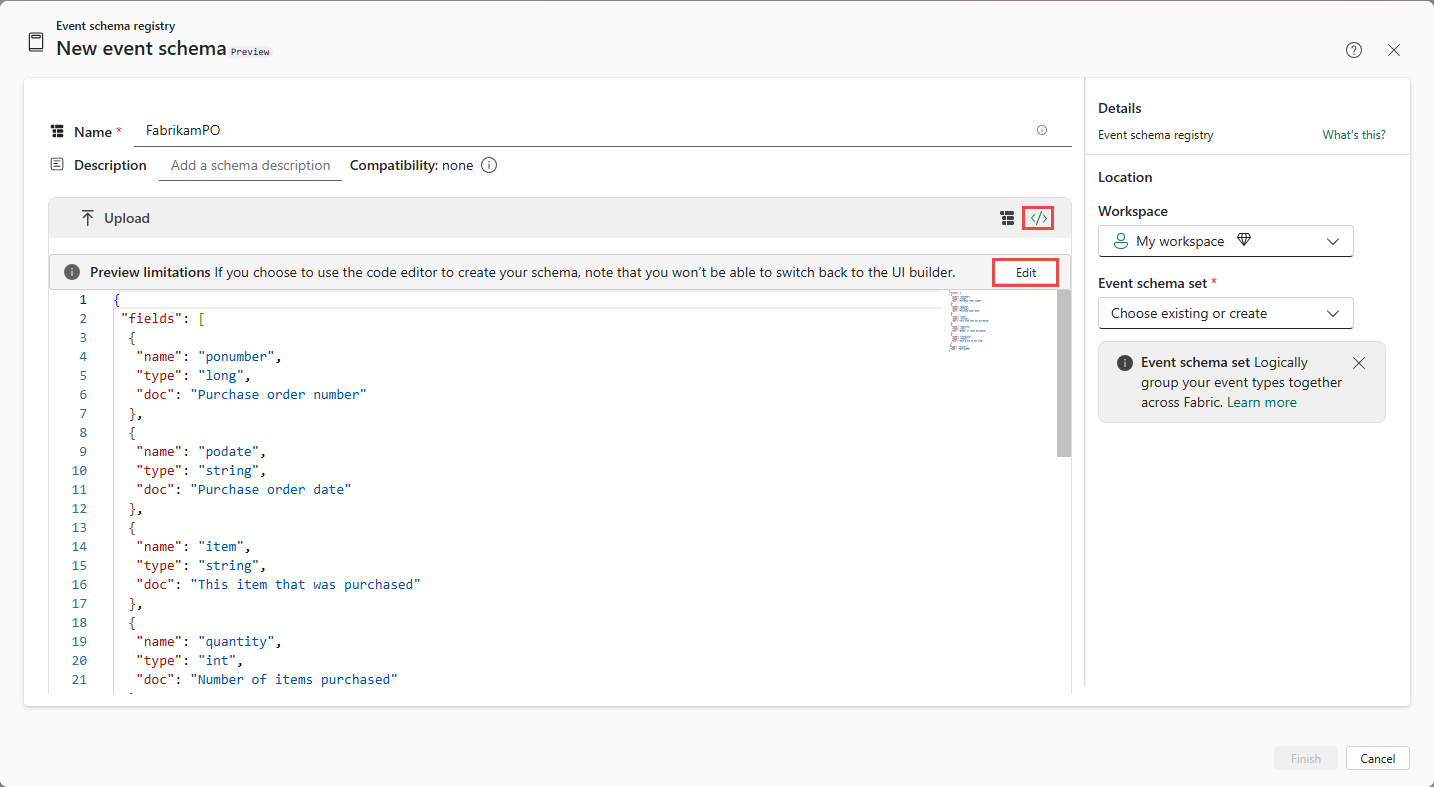
Task: Click the info icon on Preview limitations banner
Action: pyautogui.click(x=71, y=271)
